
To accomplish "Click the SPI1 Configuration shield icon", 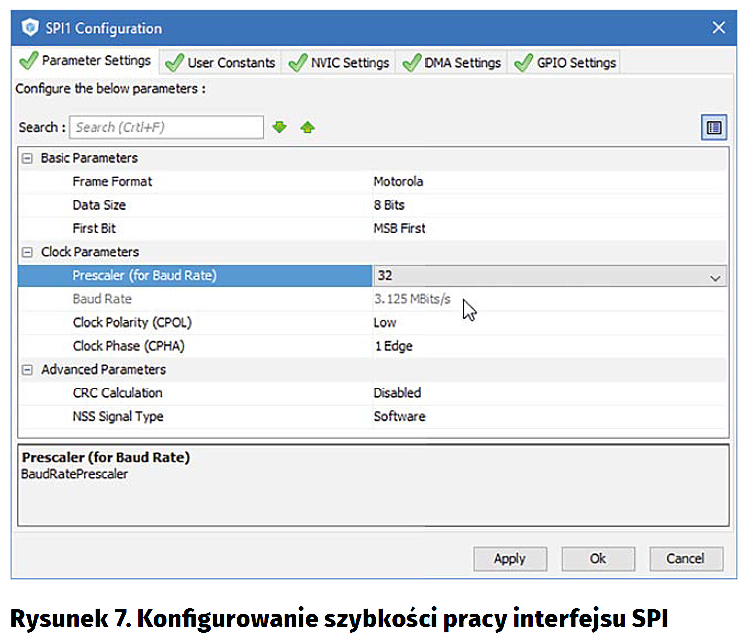I will click(31, 28).
